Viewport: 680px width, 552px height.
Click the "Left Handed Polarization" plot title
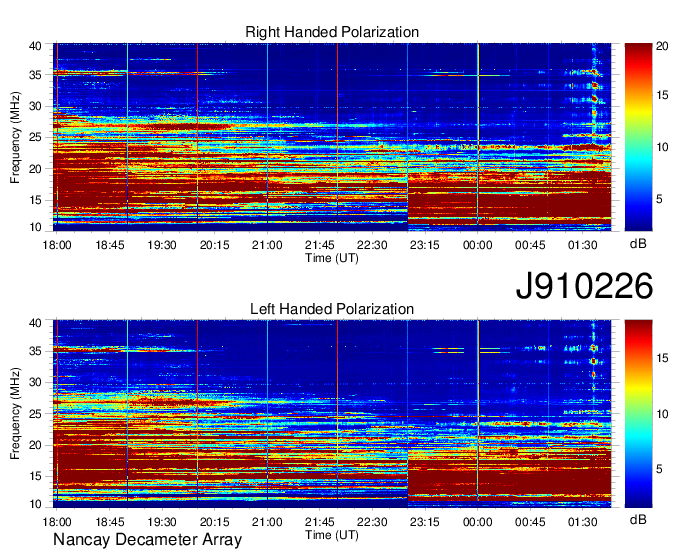click(332, 309)
